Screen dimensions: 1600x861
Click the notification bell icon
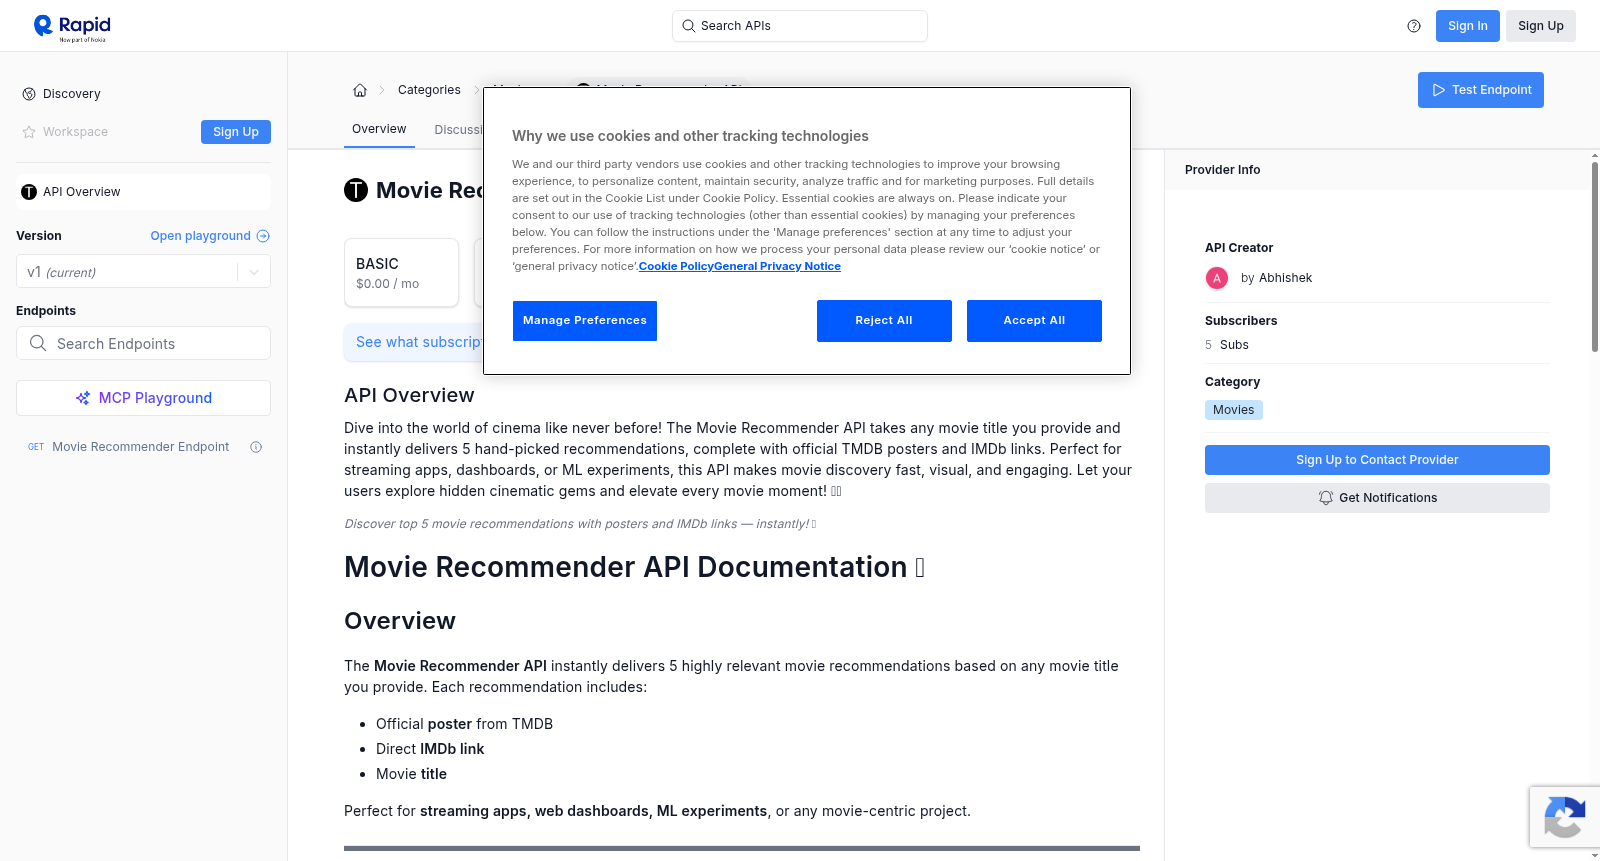tap(1326, 498)
